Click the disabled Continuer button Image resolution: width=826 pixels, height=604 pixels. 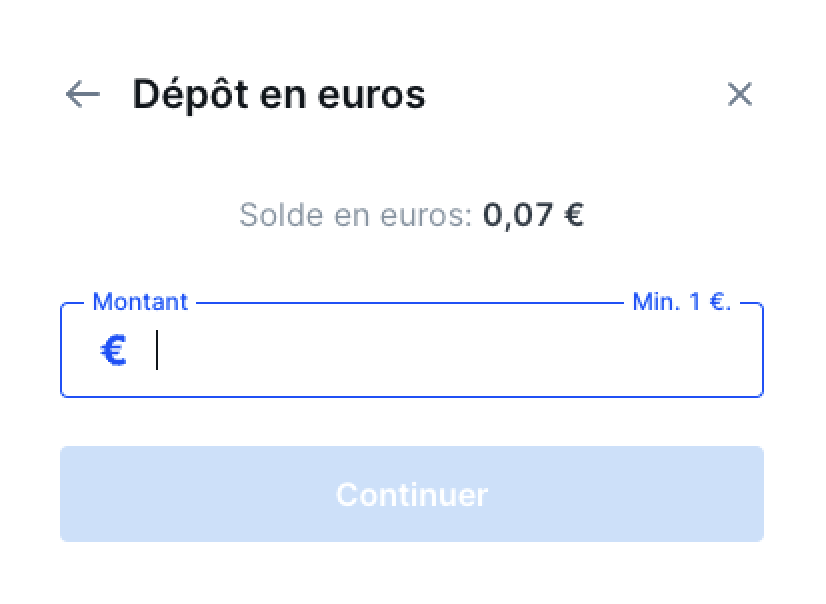tap(411, 494)
